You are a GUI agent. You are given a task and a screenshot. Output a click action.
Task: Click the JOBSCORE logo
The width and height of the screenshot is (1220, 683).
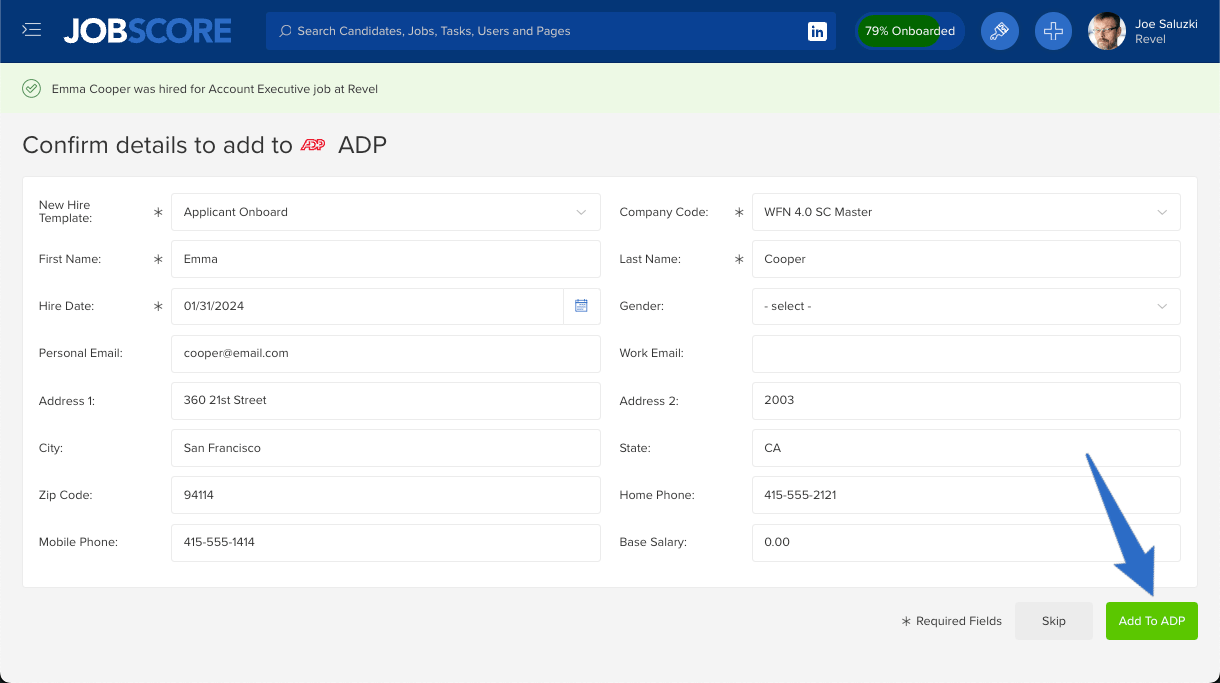146,30
